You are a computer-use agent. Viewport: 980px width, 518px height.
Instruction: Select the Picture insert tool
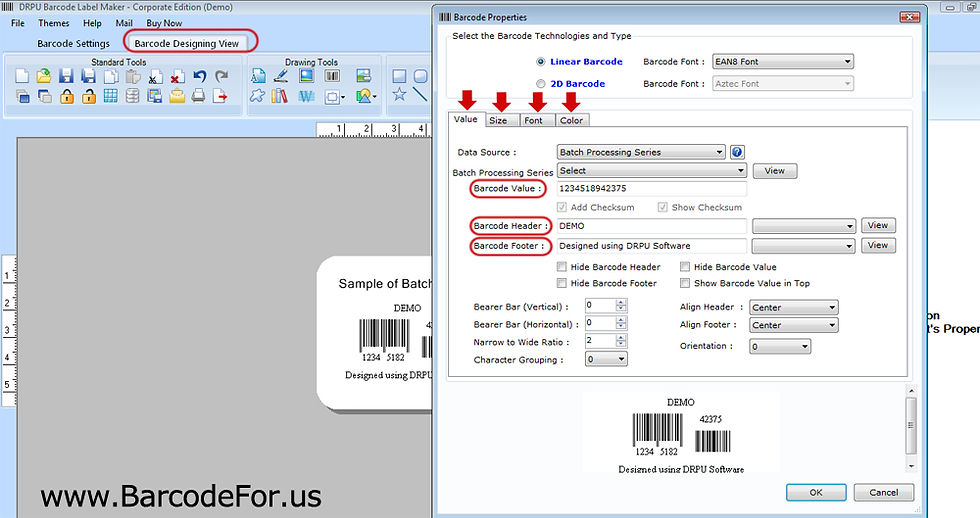[x=306, y=76]
